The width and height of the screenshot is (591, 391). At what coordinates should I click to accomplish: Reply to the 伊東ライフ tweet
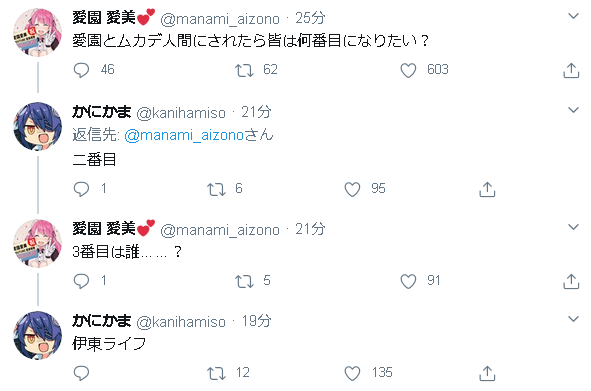click(x=81, y=373)
